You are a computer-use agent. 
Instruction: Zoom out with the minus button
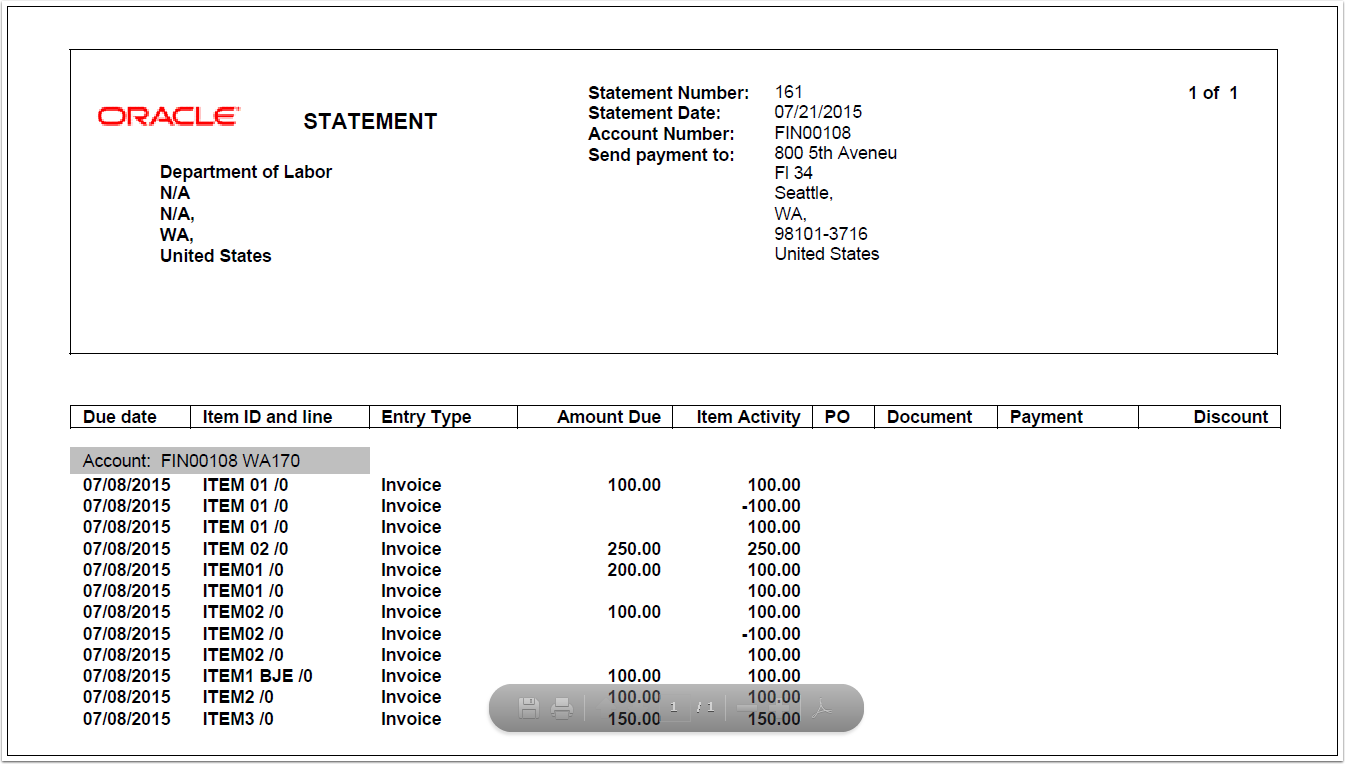(747, 708)
